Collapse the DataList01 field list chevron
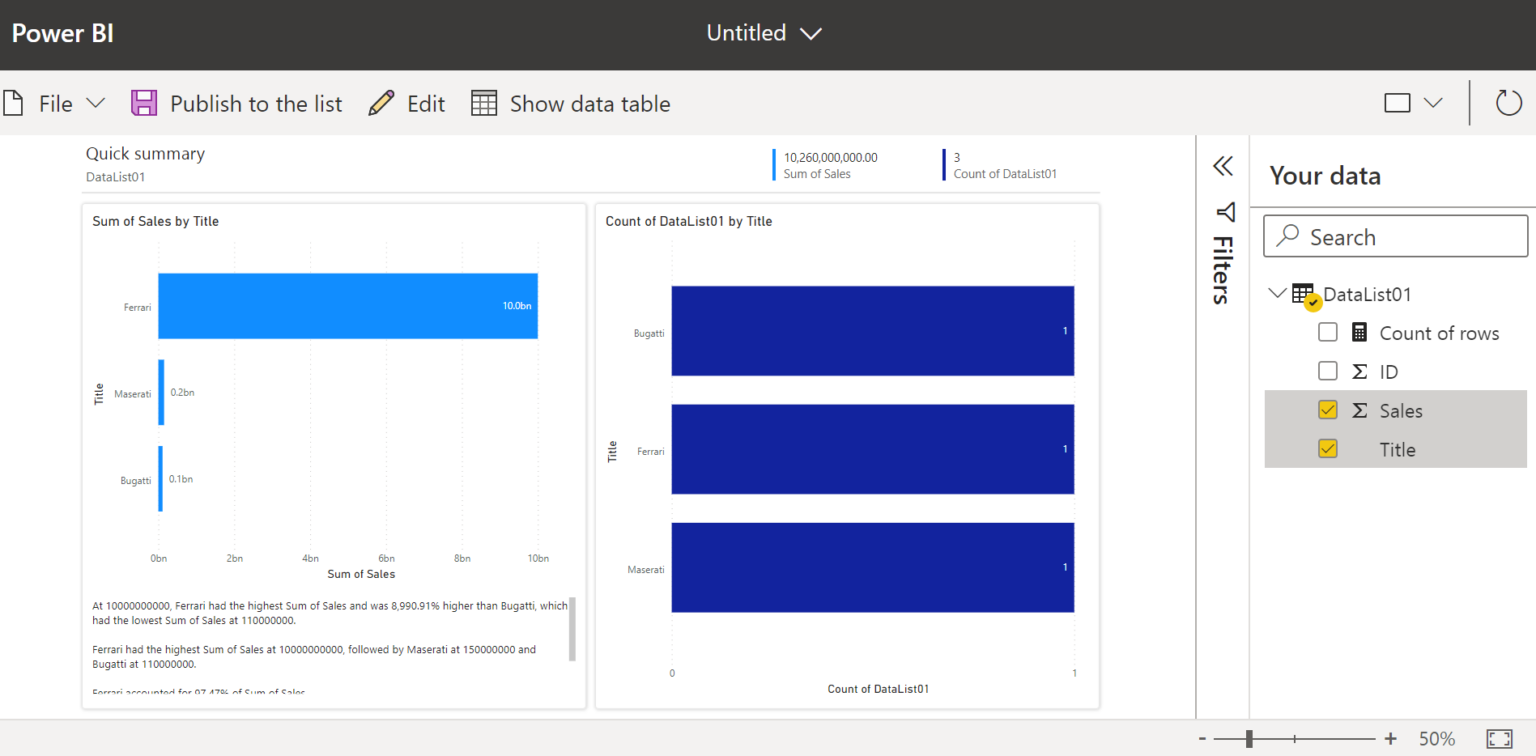Screen dimensions: 1536x756 (1278, 293)
